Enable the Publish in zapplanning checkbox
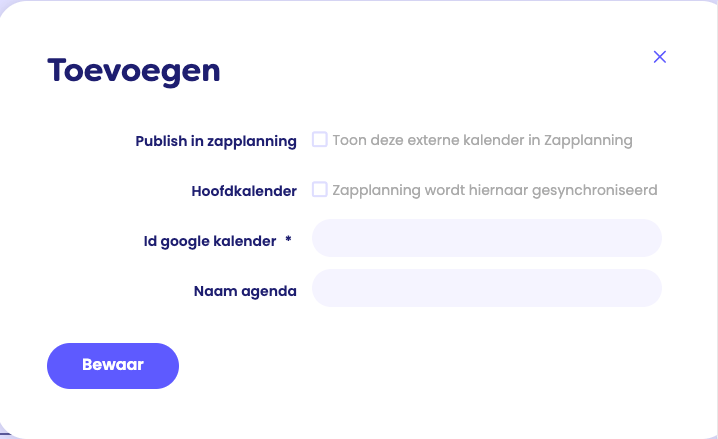 click(x=320, y=139)
